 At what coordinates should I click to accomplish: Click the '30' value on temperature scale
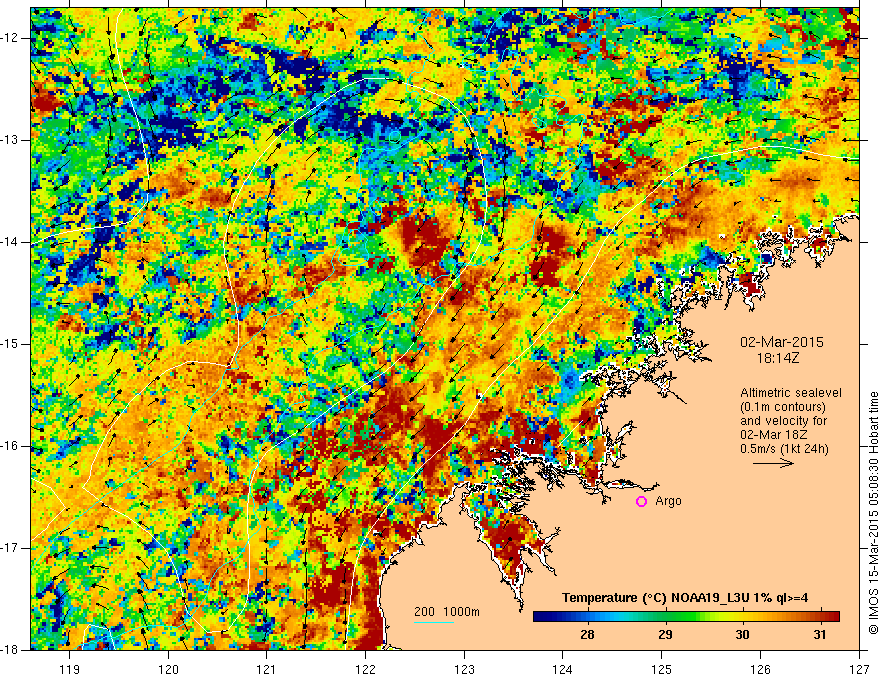click(x=742, y=635)
